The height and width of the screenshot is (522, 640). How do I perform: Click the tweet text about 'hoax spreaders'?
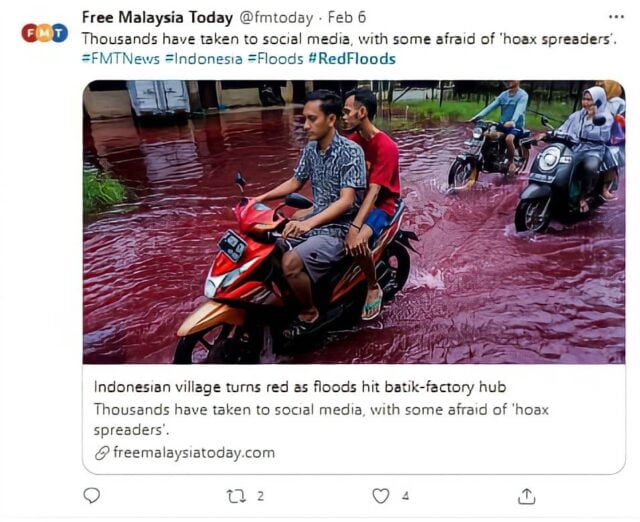348,38
